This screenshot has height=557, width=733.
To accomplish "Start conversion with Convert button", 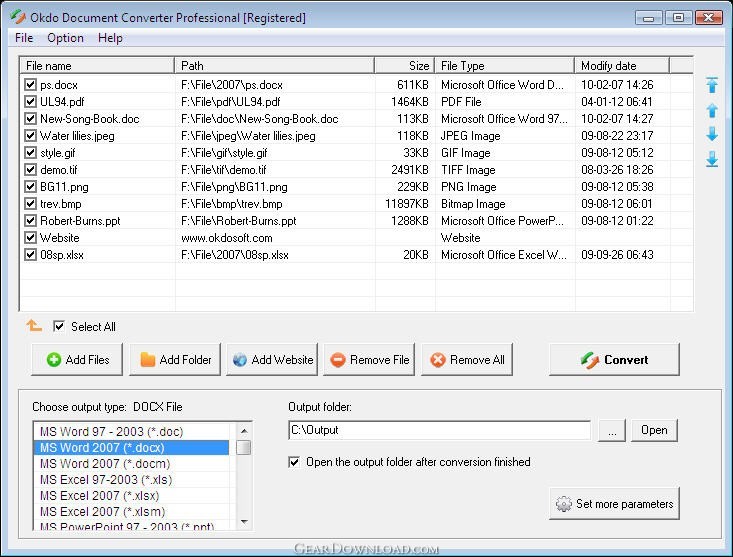I will pyautogui.click(x=614, y=360).
